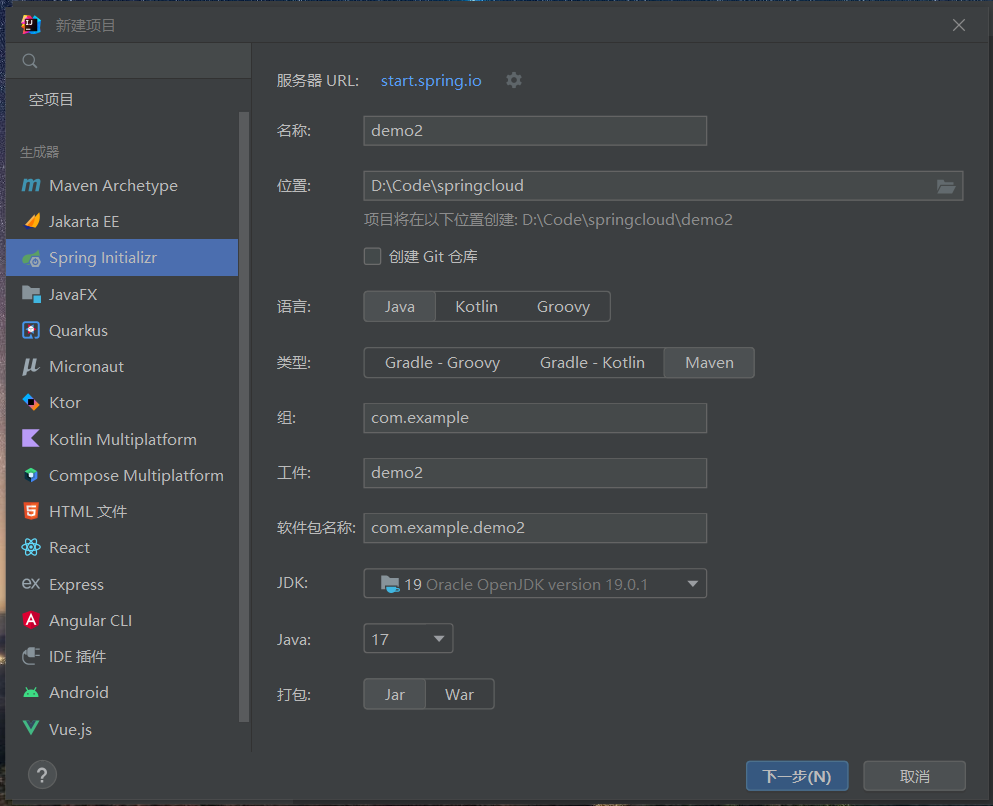Viewport: 993px width, 806px height.
Task: Click the Quarkus generator icon
Action: pyautogui.click(x=31, y=330)
